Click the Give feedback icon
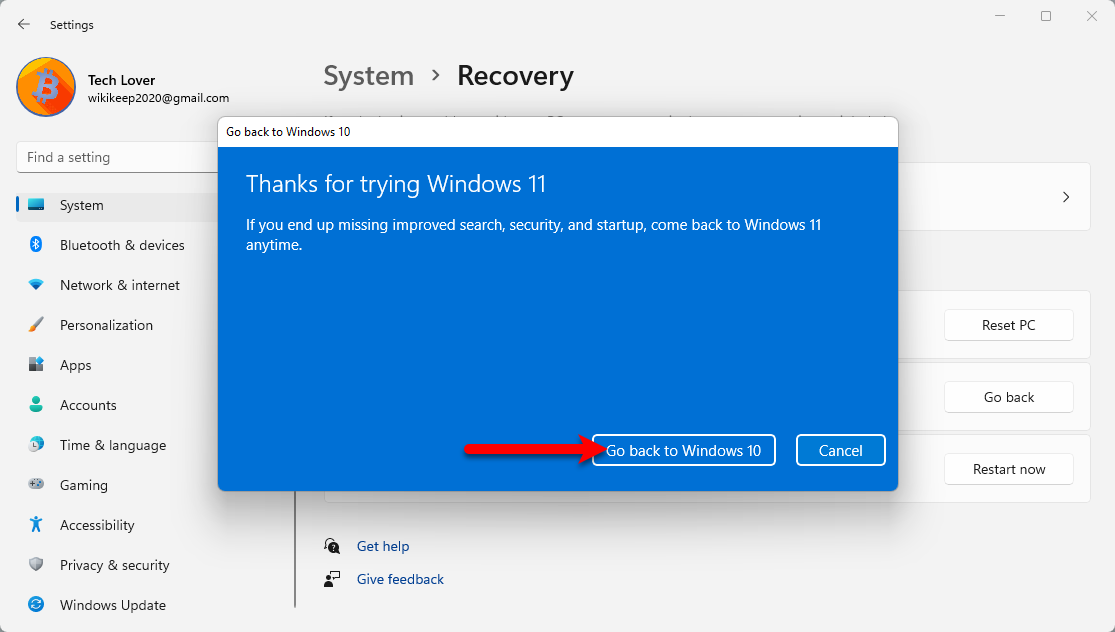 tap(332, 579)
